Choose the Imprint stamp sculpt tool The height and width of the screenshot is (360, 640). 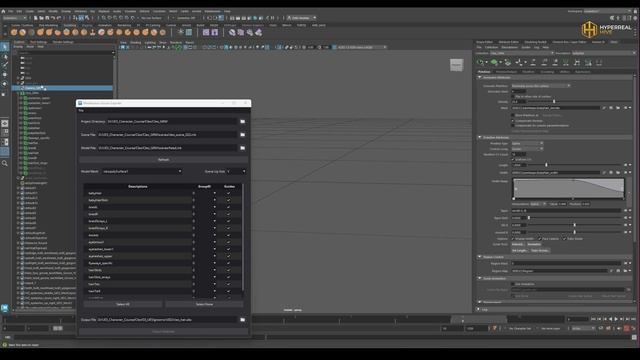93,32
